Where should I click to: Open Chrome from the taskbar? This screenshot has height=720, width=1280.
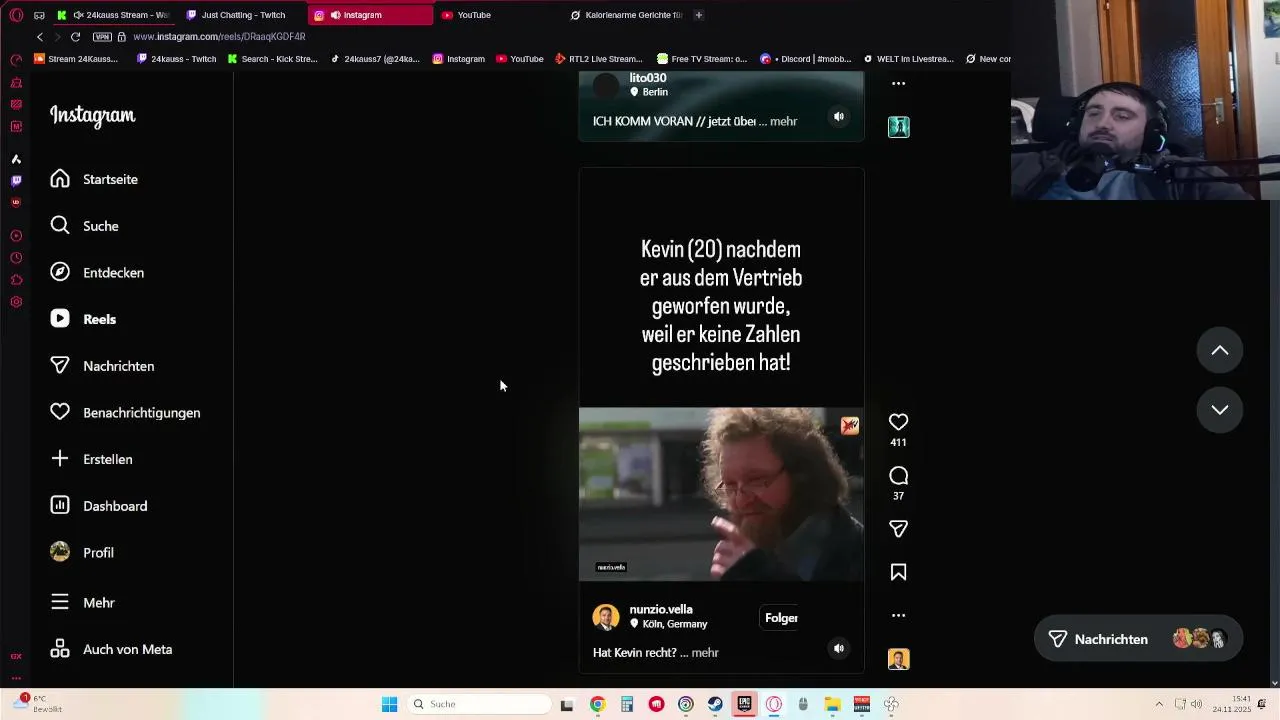(x=597, y=704)
